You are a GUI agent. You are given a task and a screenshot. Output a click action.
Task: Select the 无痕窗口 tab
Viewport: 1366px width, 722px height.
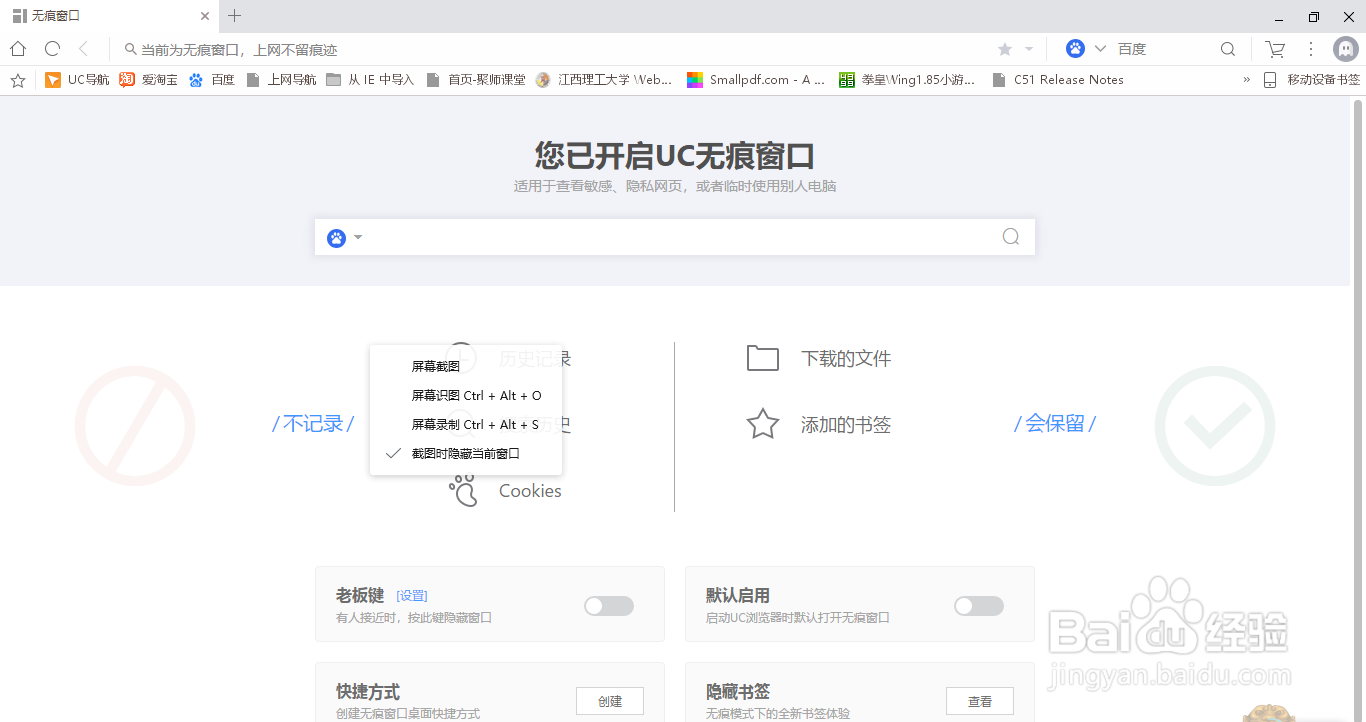tap(110, 16)
